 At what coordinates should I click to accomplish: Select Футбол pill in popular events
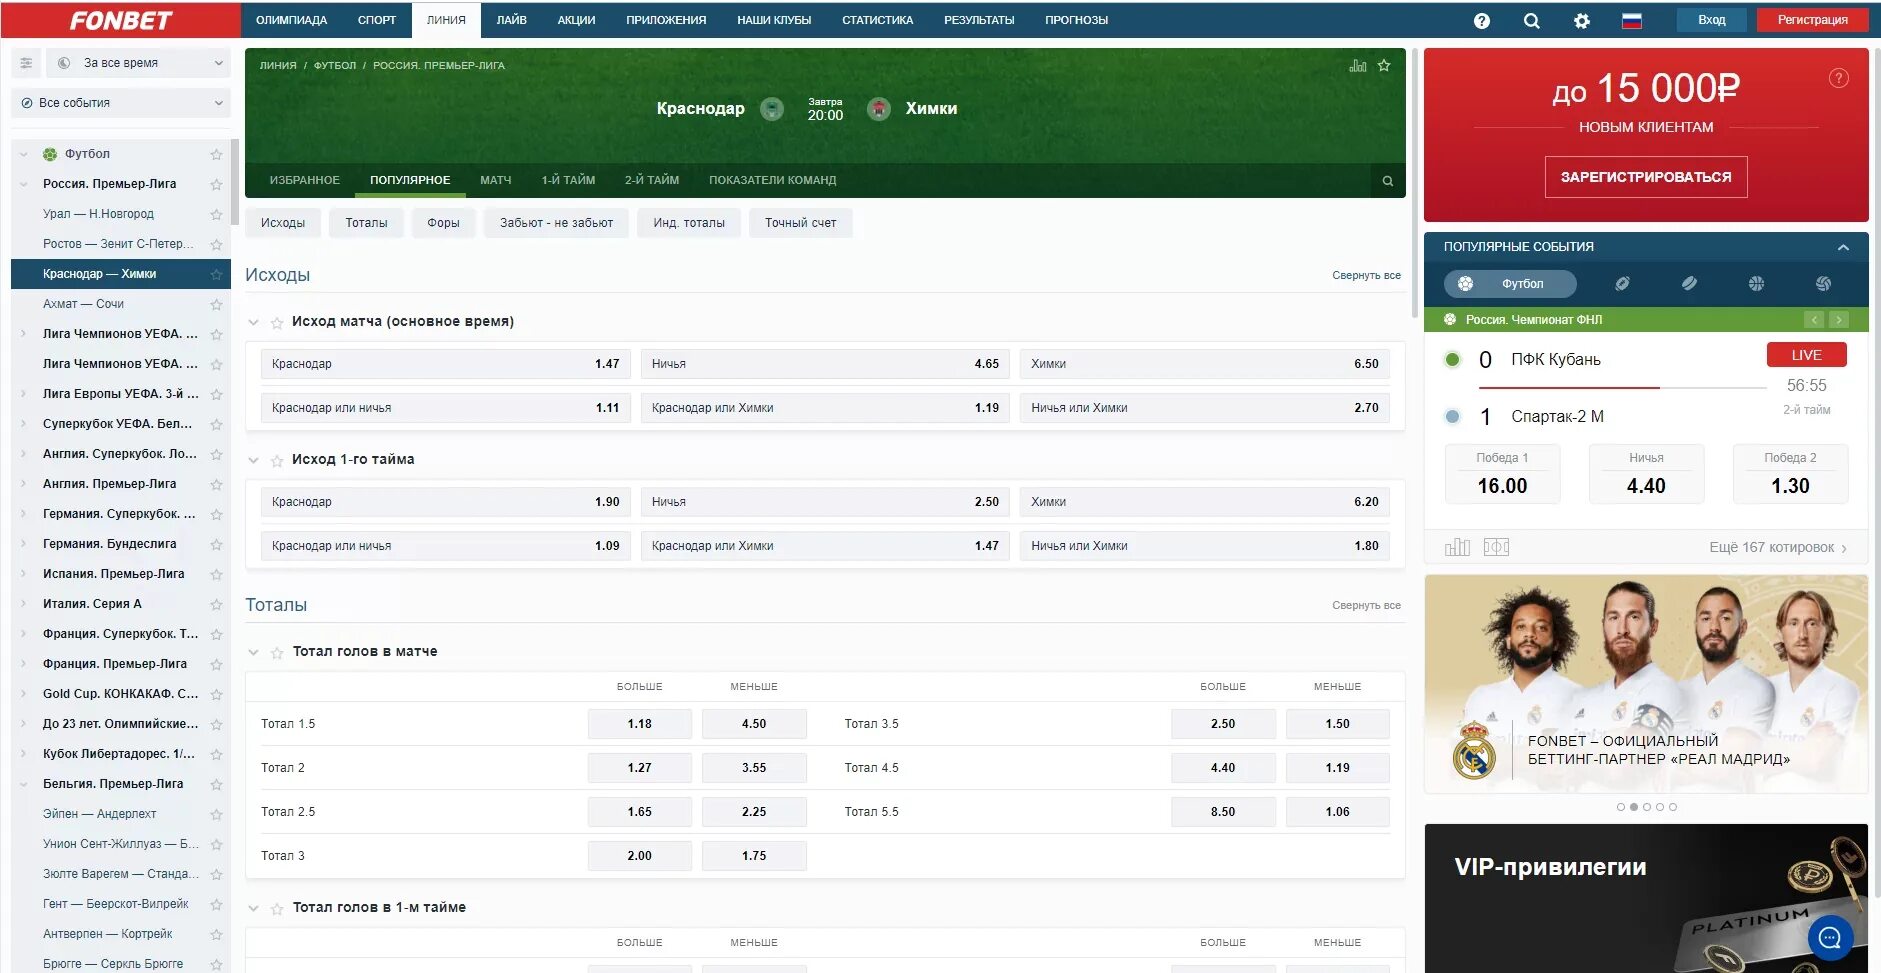tap(1510, 284)
